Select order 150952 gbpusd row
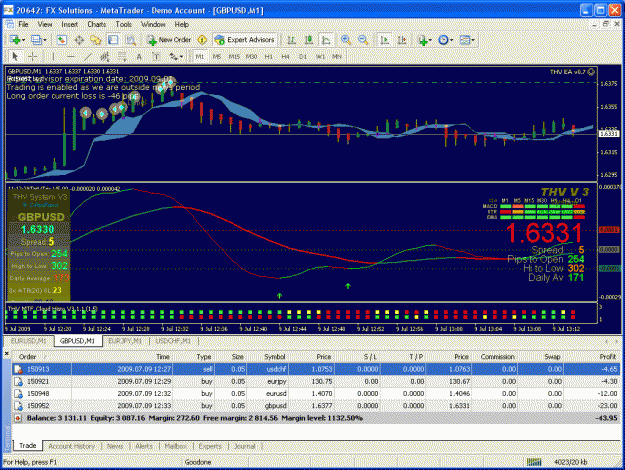 pos(316,406)
